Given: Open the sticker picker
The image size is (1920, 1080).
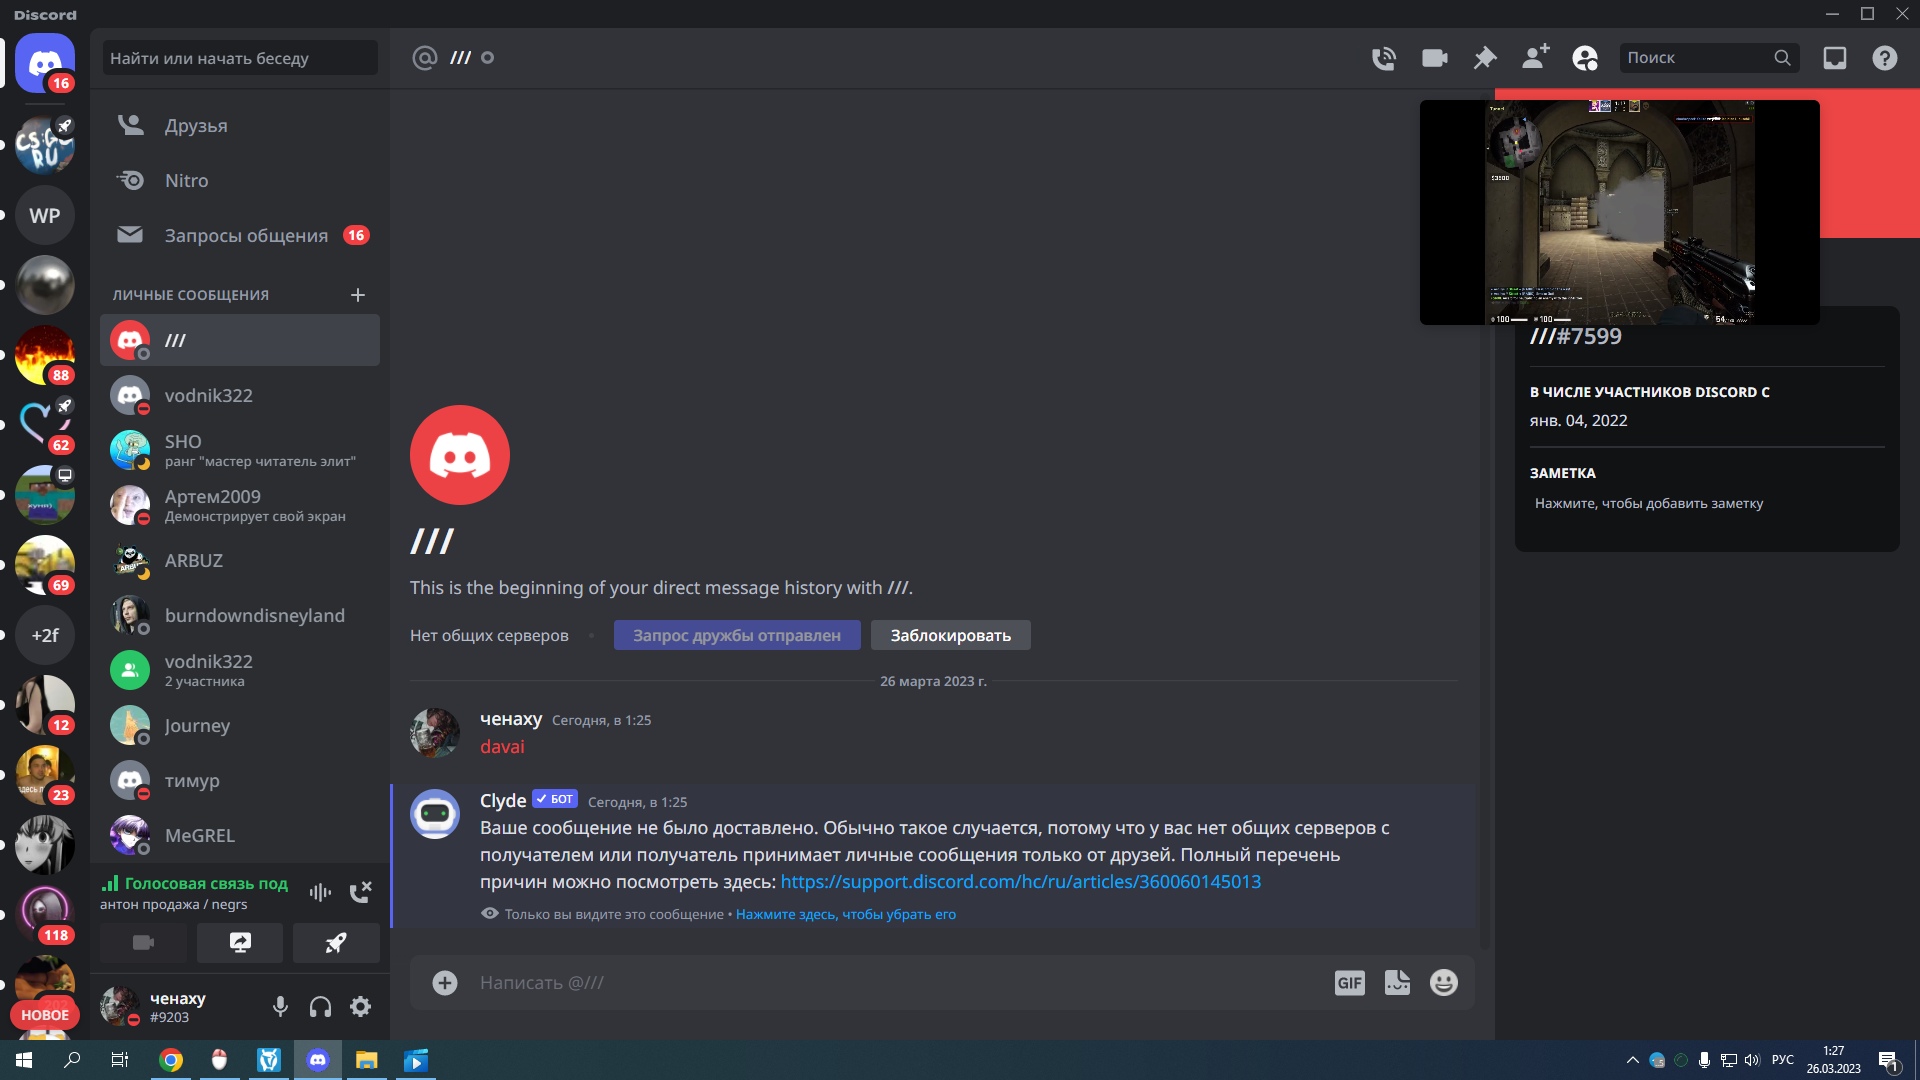Looking at the screenshot, I should pos(1397,983).
